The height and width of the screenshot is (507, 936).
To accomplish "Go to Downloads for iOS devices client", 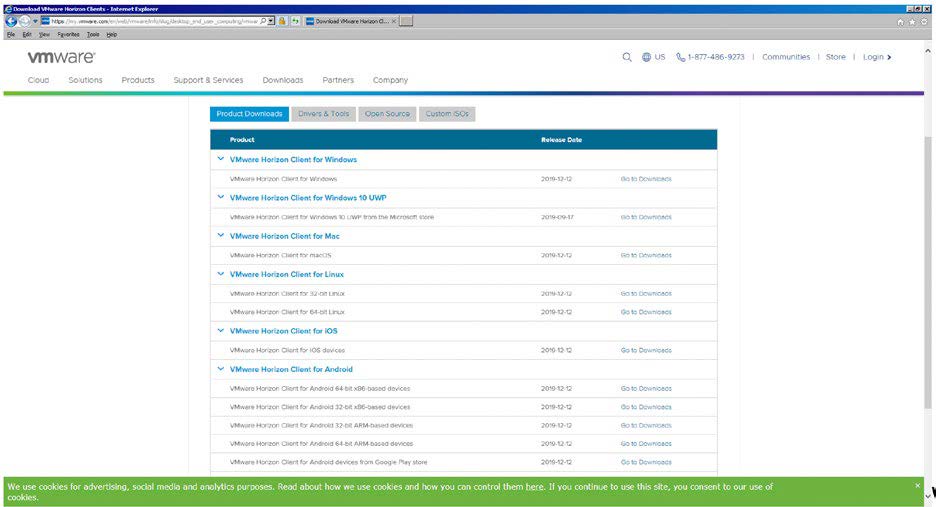I will pos(646,351).
